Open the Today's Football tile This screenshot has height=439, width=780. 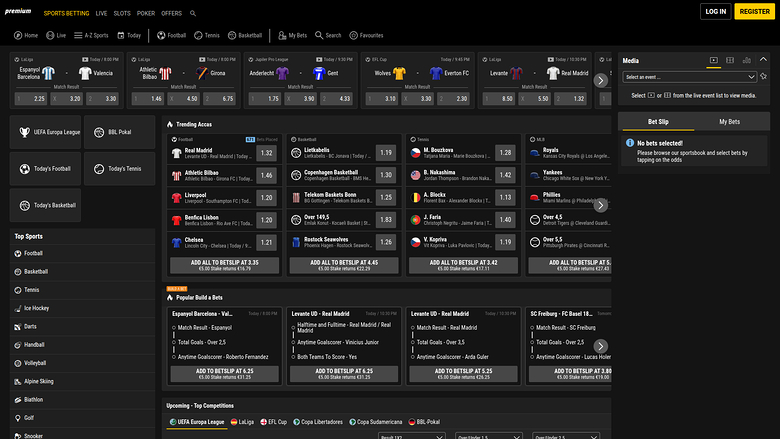pyautogui.click(x=45, y=169)
